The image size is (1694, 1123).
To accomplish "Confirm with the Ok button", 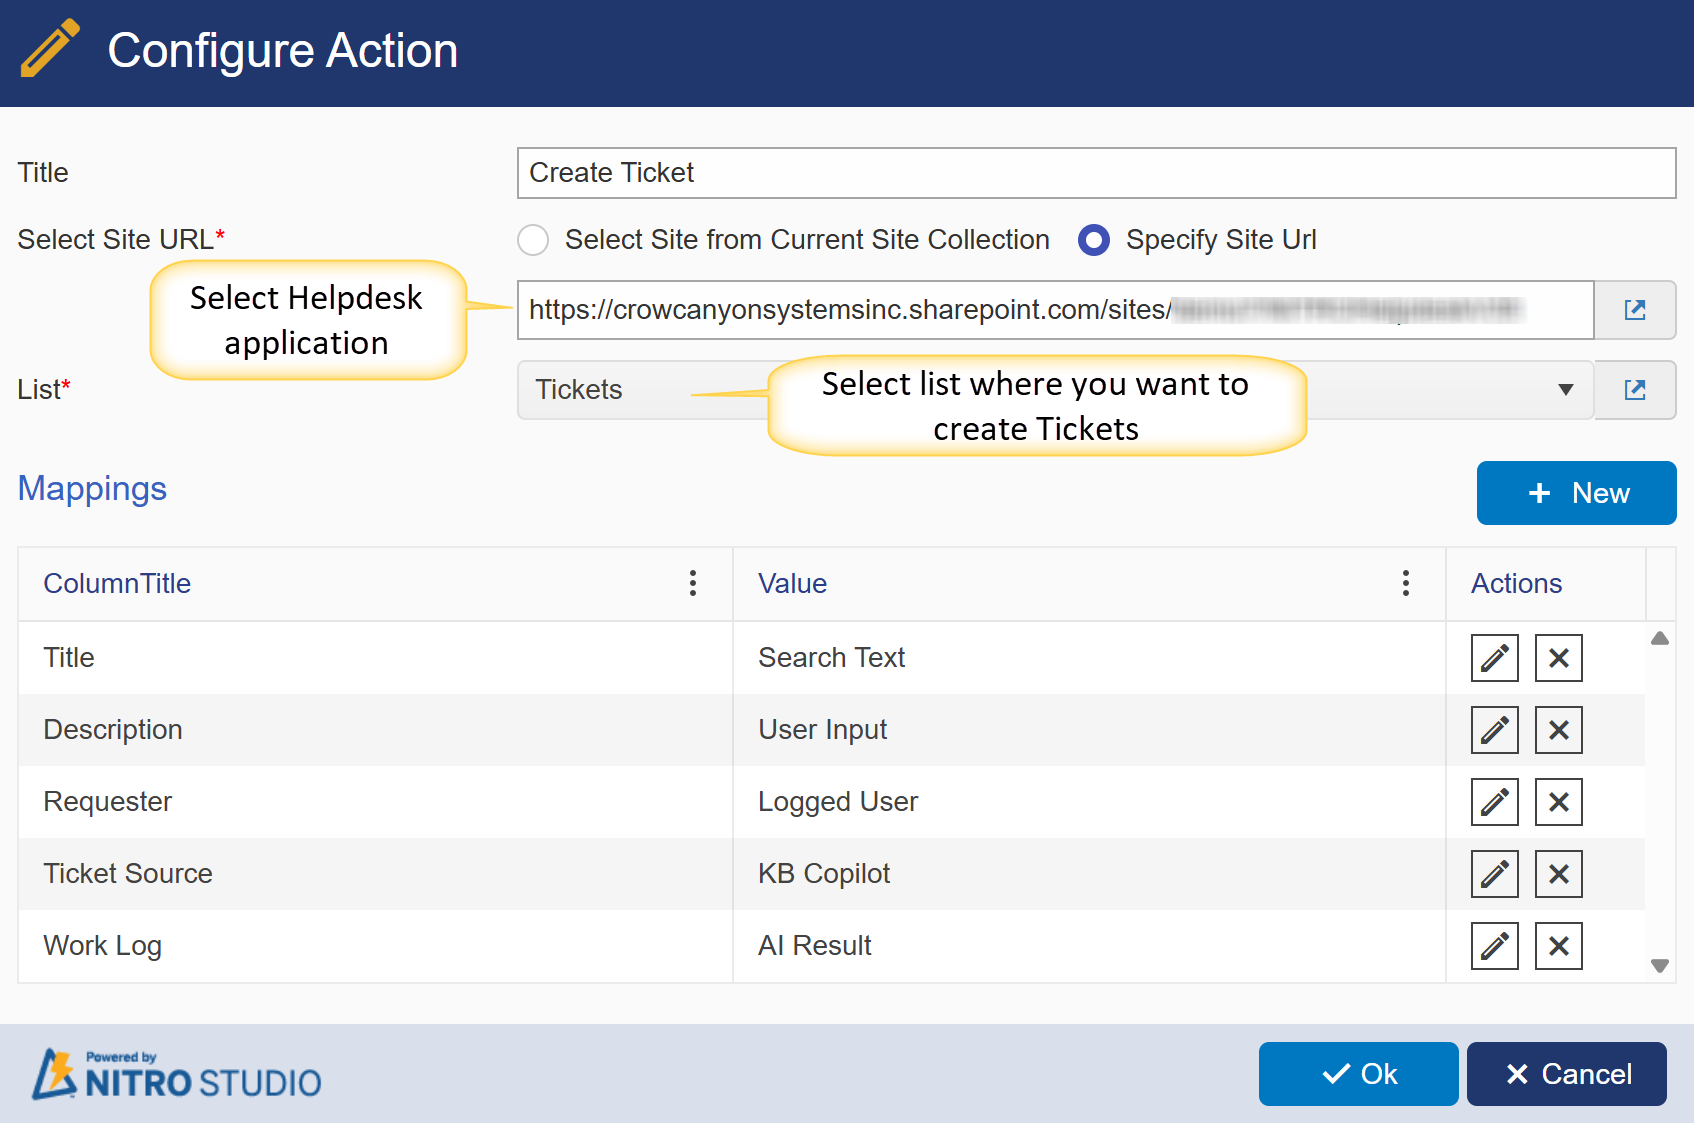I will pyautogui.click(x=1358, y=1074).
